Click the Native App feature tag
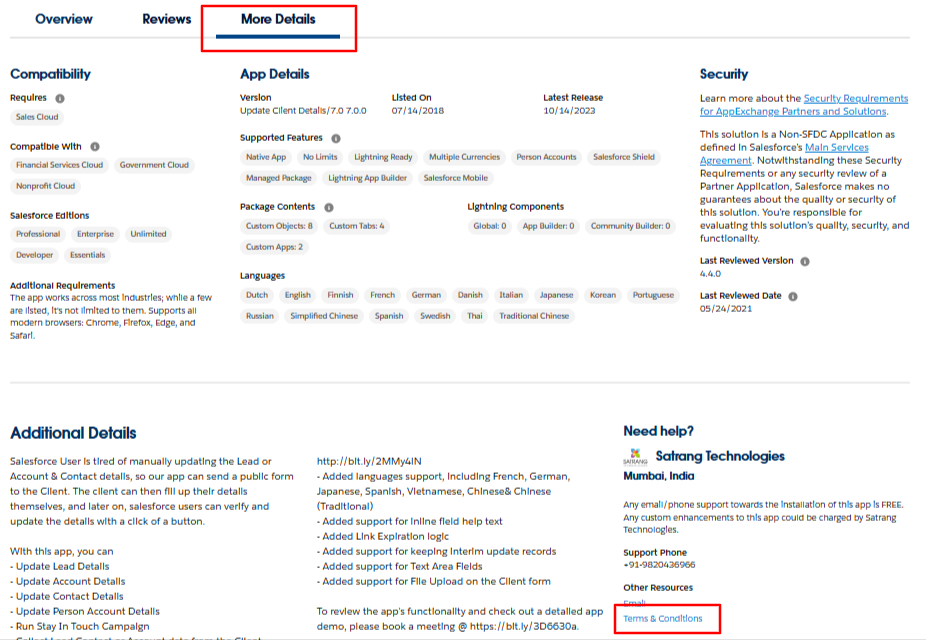 [x=266, y=157]
